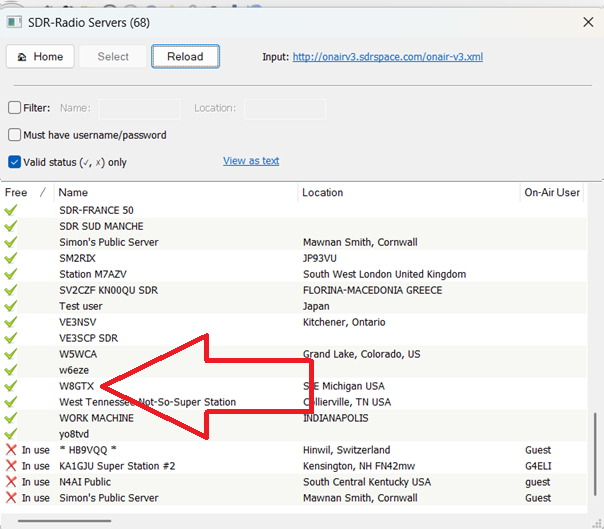Image resolution: width=604 pixels, height=529 pixels.
Task: Sort by the Free column header
Action: (27, 192)
